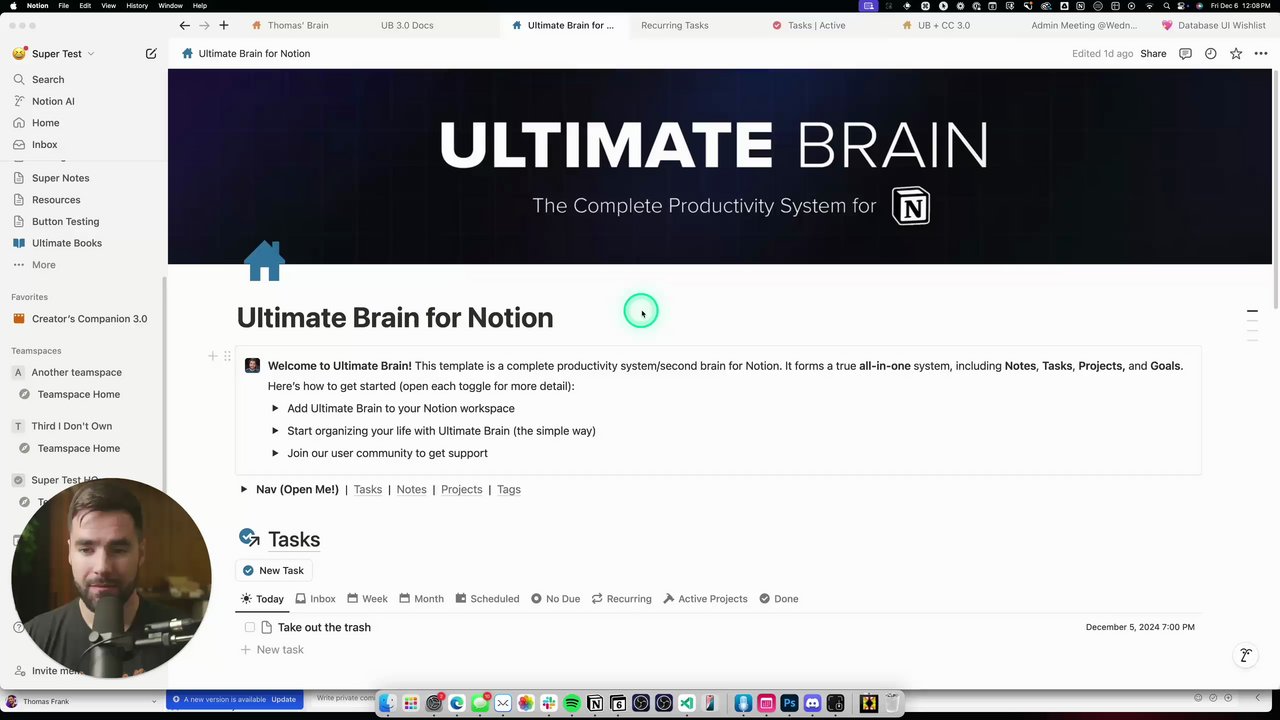Screen dimensions: 1280x720
Task: Open a new tab with plus icon
Action: (x=223, y=25)
